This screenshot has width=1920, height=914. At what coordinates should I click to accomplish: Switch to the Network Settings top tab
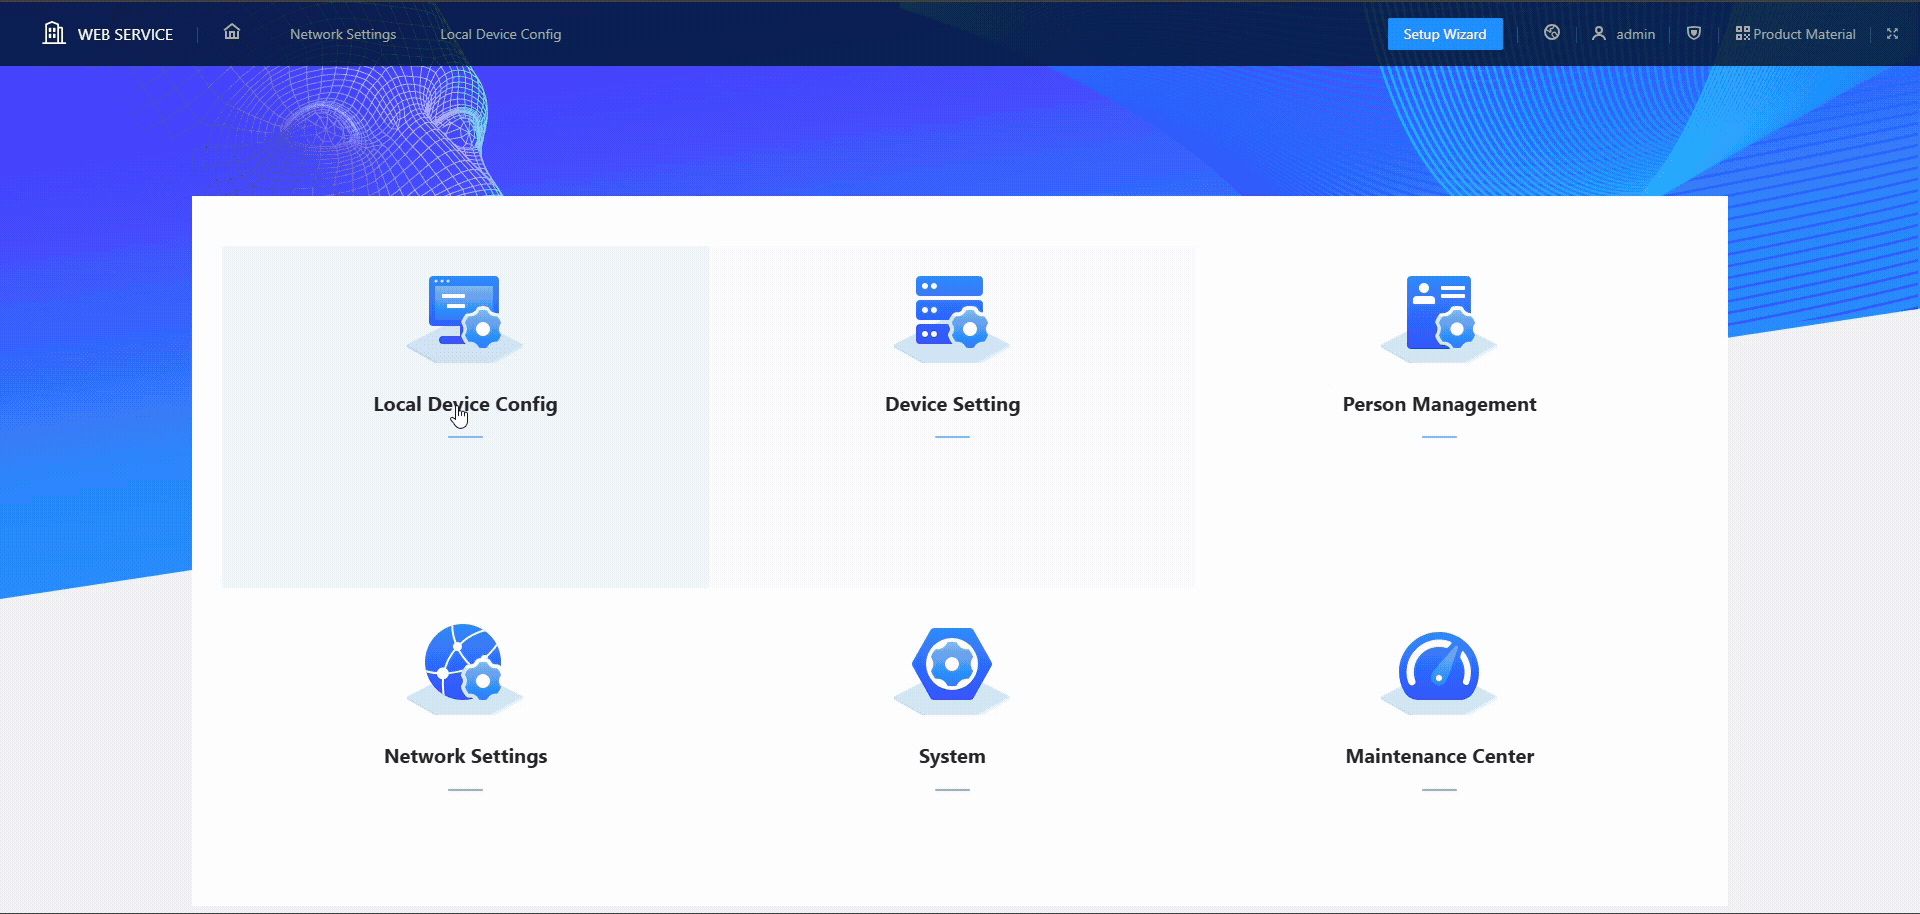343,34
